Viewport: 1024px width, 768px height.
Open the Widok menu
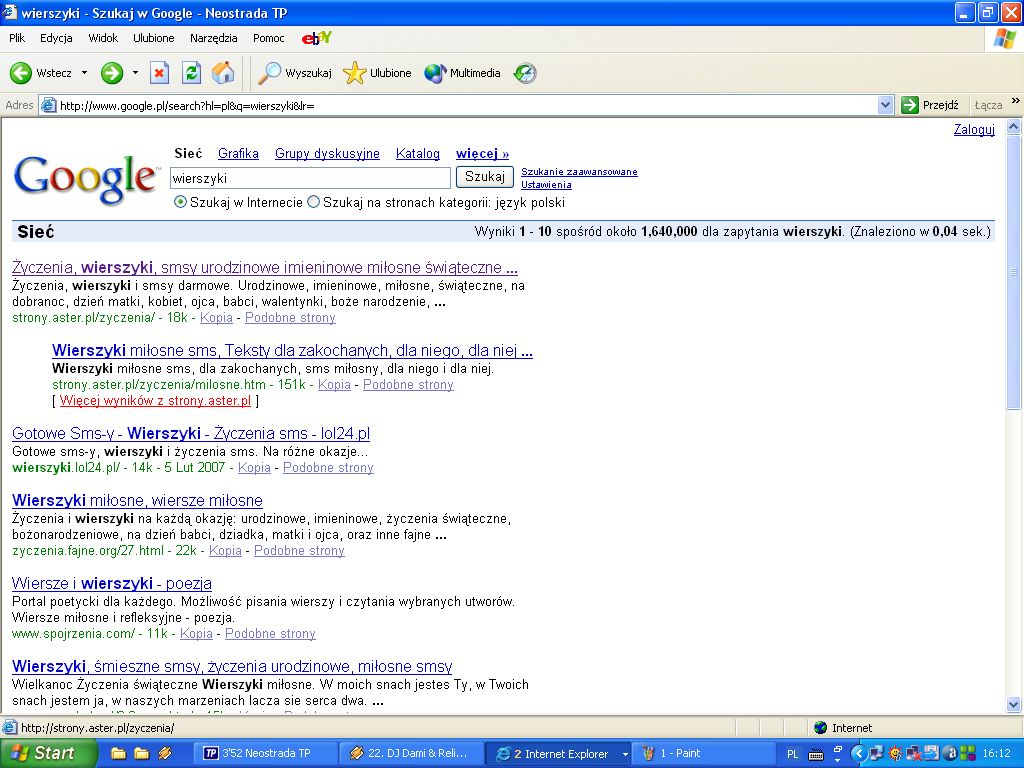coord(103,38)
